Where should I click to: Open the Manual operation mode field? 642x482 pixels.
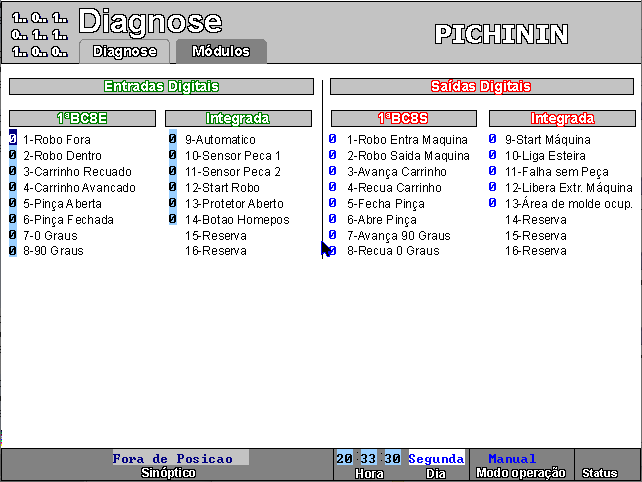[512, 458]
